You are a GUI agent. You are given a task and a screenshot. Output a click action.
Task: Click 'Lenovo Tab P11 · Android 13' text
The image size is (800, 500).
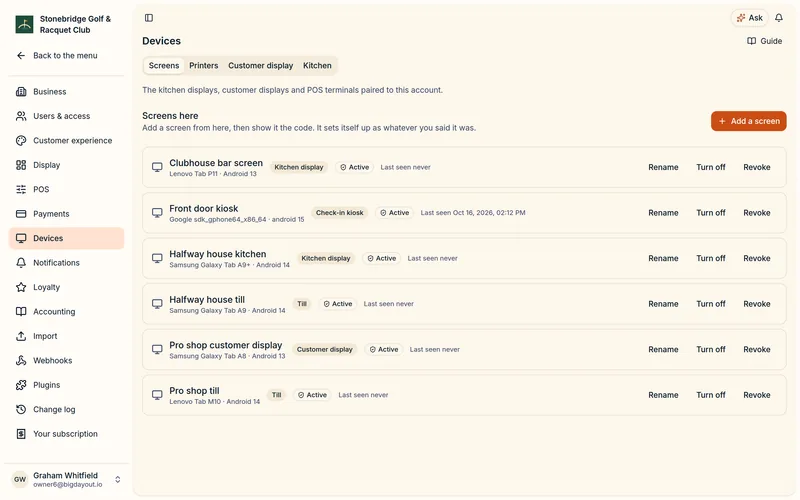(x=213, y=174)
